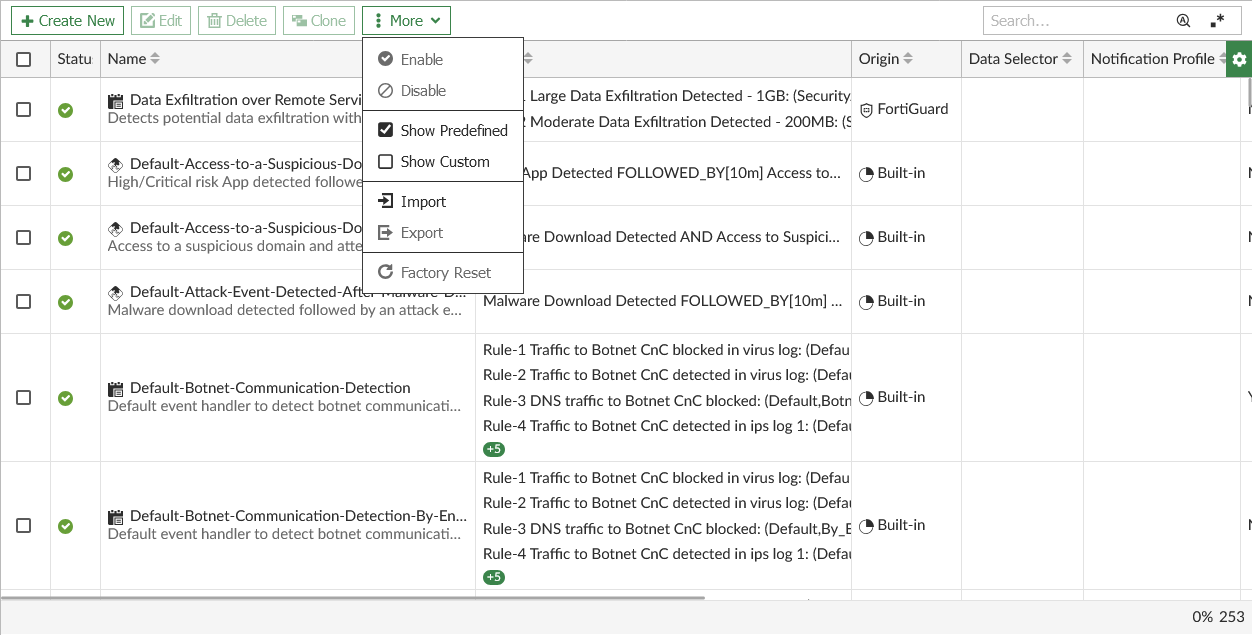Click the Data Selector sort arrows
Screen dimensions: 1252x635
tap(1067, 59)
